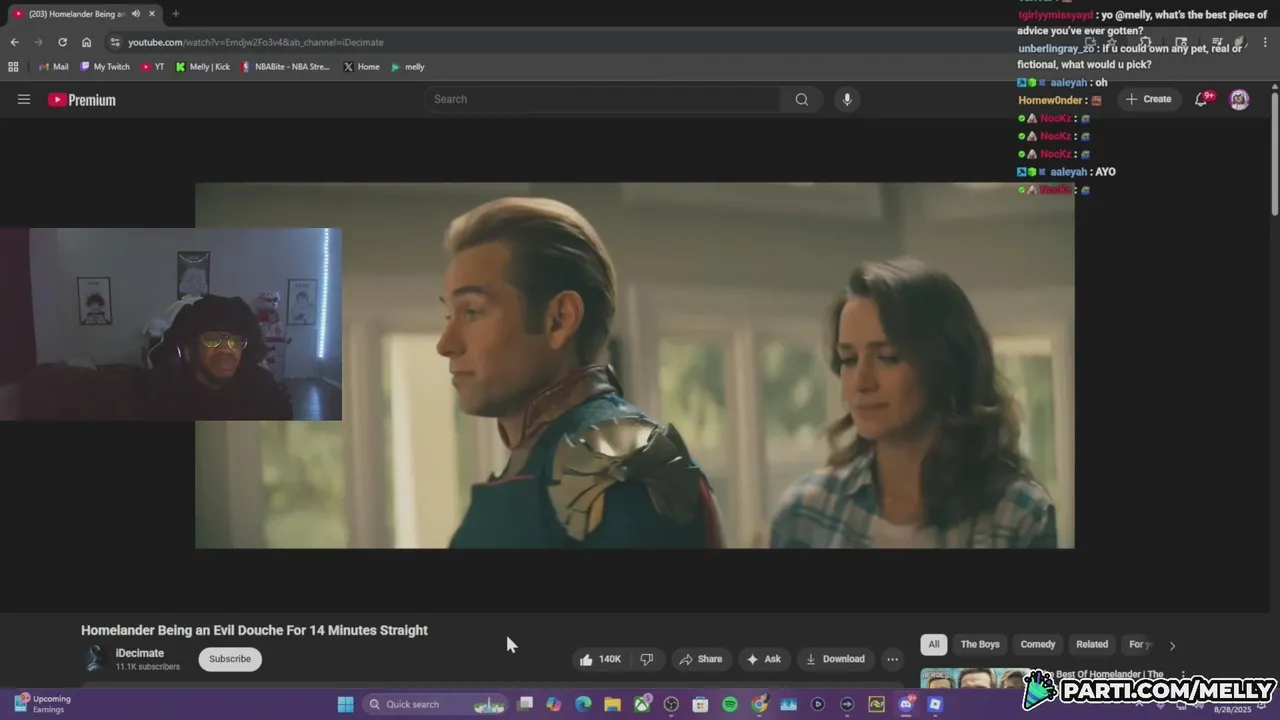The width and height of the screenshot is (1280, 720).
Task: Dislike the Homelander video
Action: (x=647, y=659)
